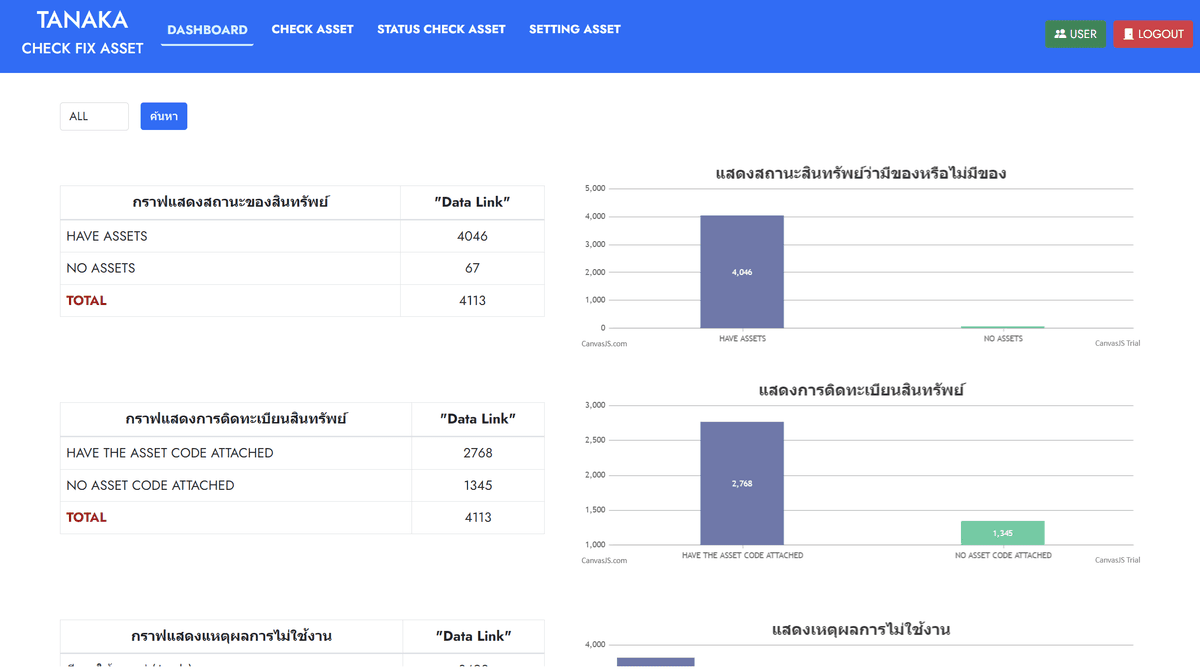
Task: Click the 1345 value in the table
Action: 478,485
